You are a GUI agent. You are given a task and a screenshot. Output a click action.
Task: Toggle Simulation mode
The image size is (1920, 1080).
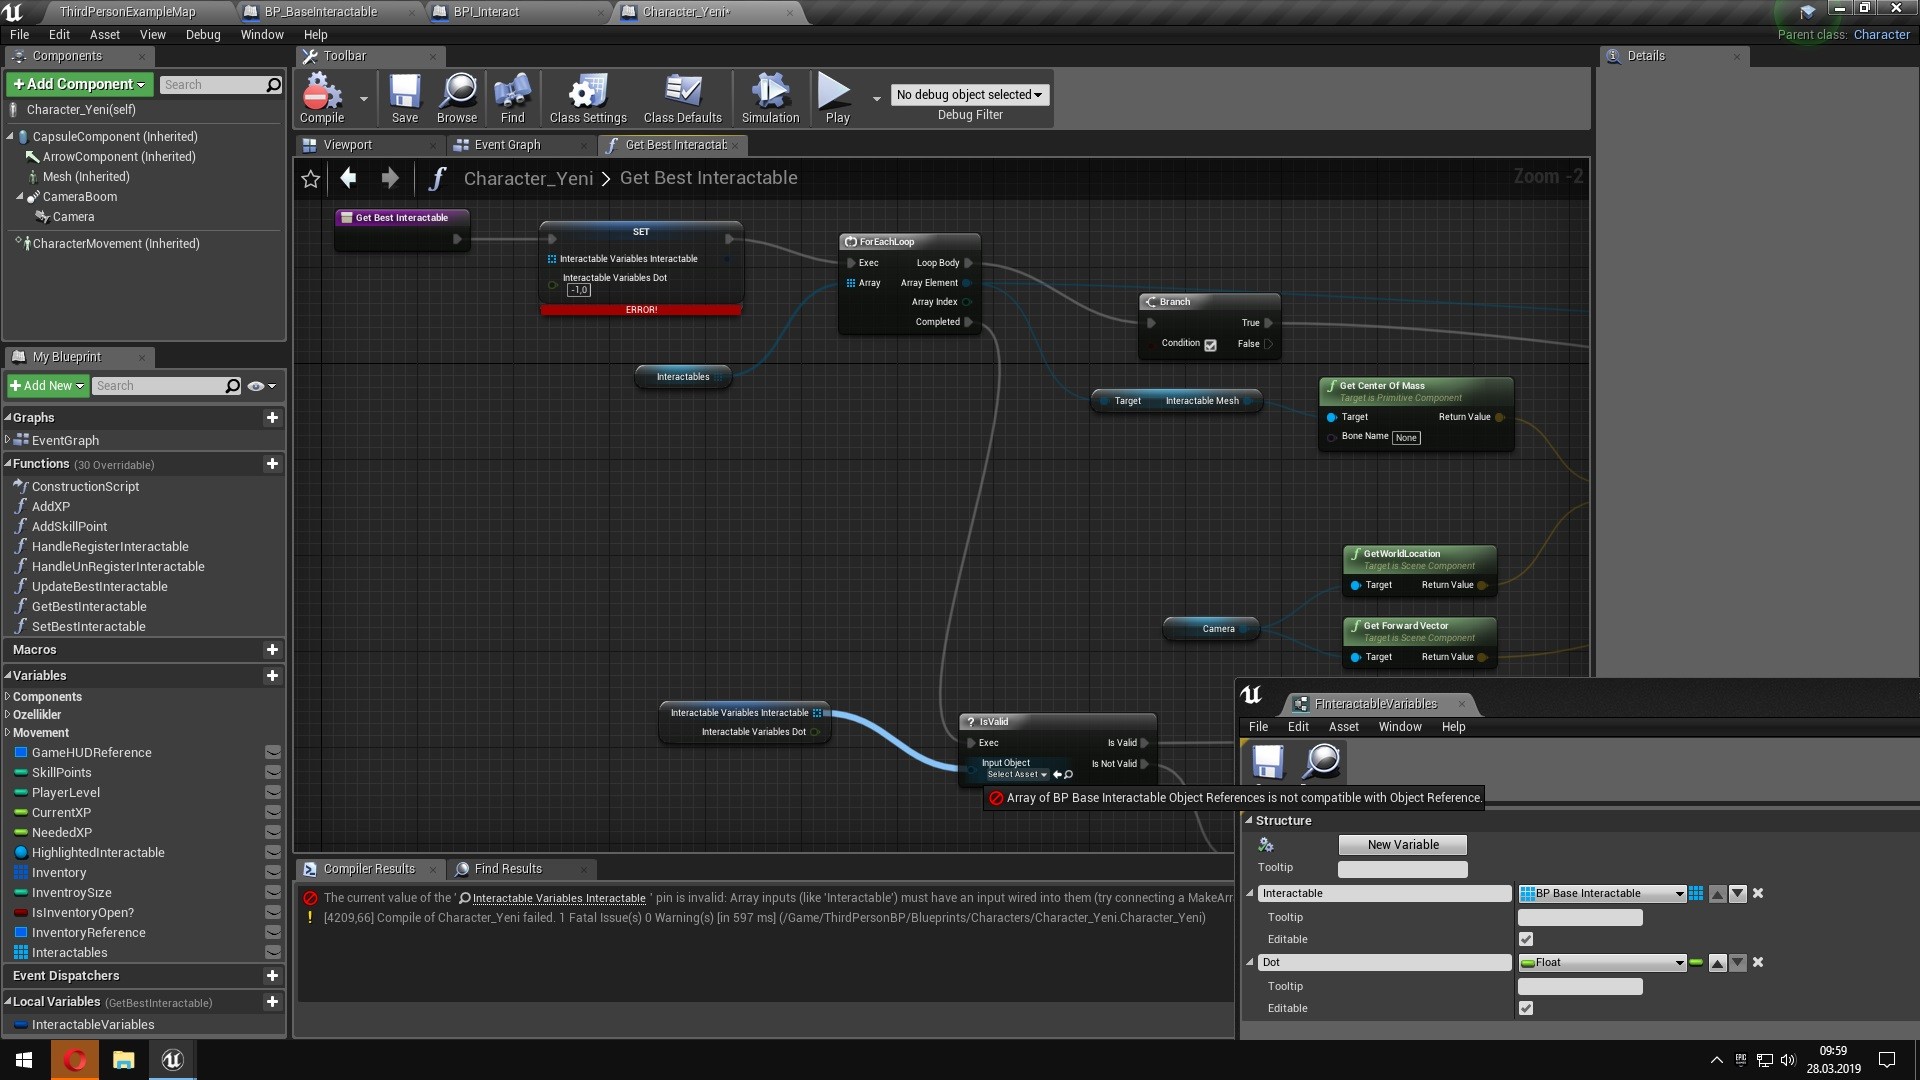tap(770, 98)
